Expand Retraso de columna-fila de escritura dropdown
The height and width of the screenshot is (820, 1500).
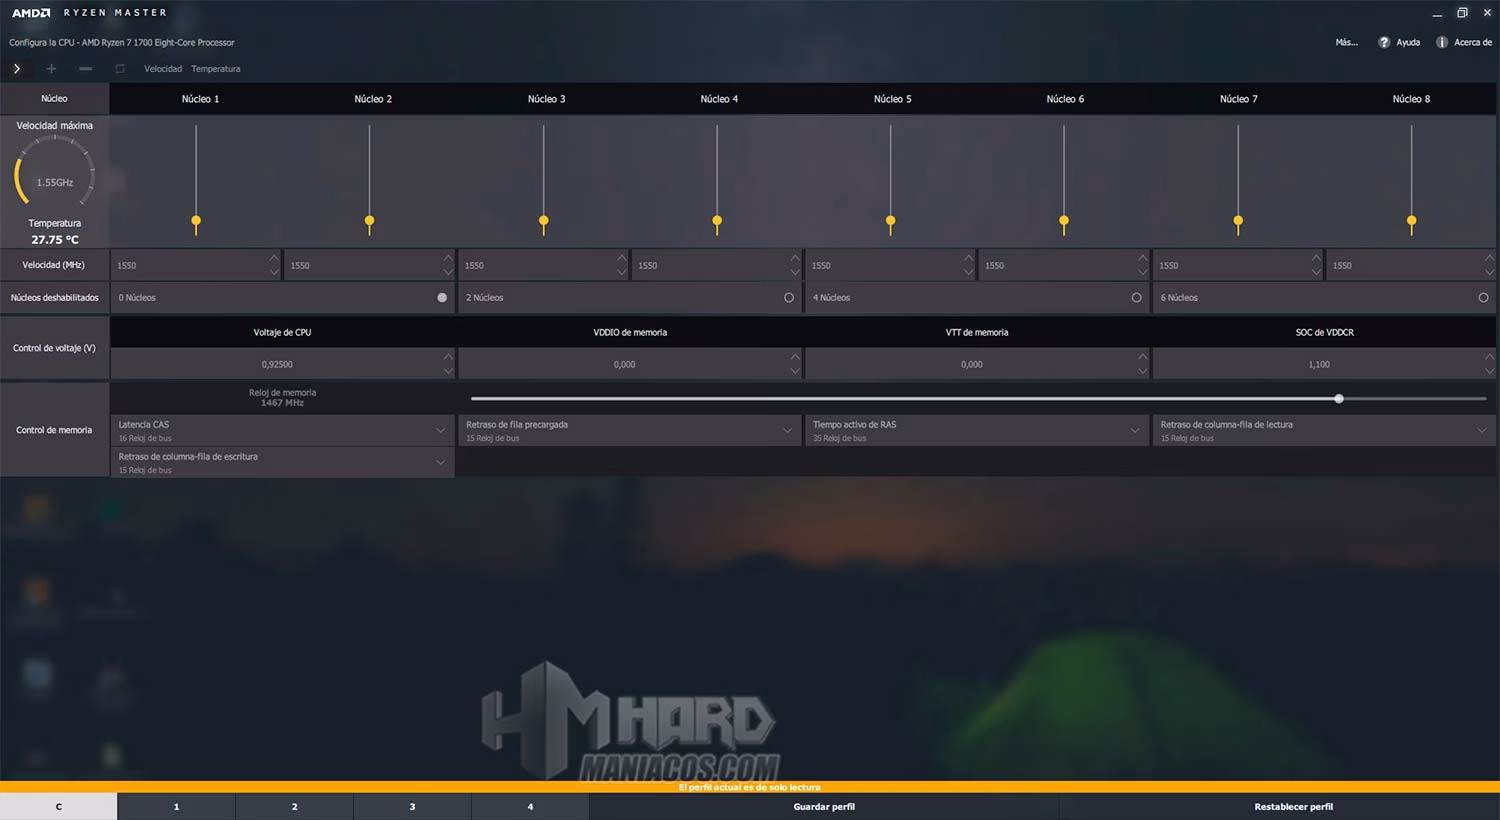[440, 463]
